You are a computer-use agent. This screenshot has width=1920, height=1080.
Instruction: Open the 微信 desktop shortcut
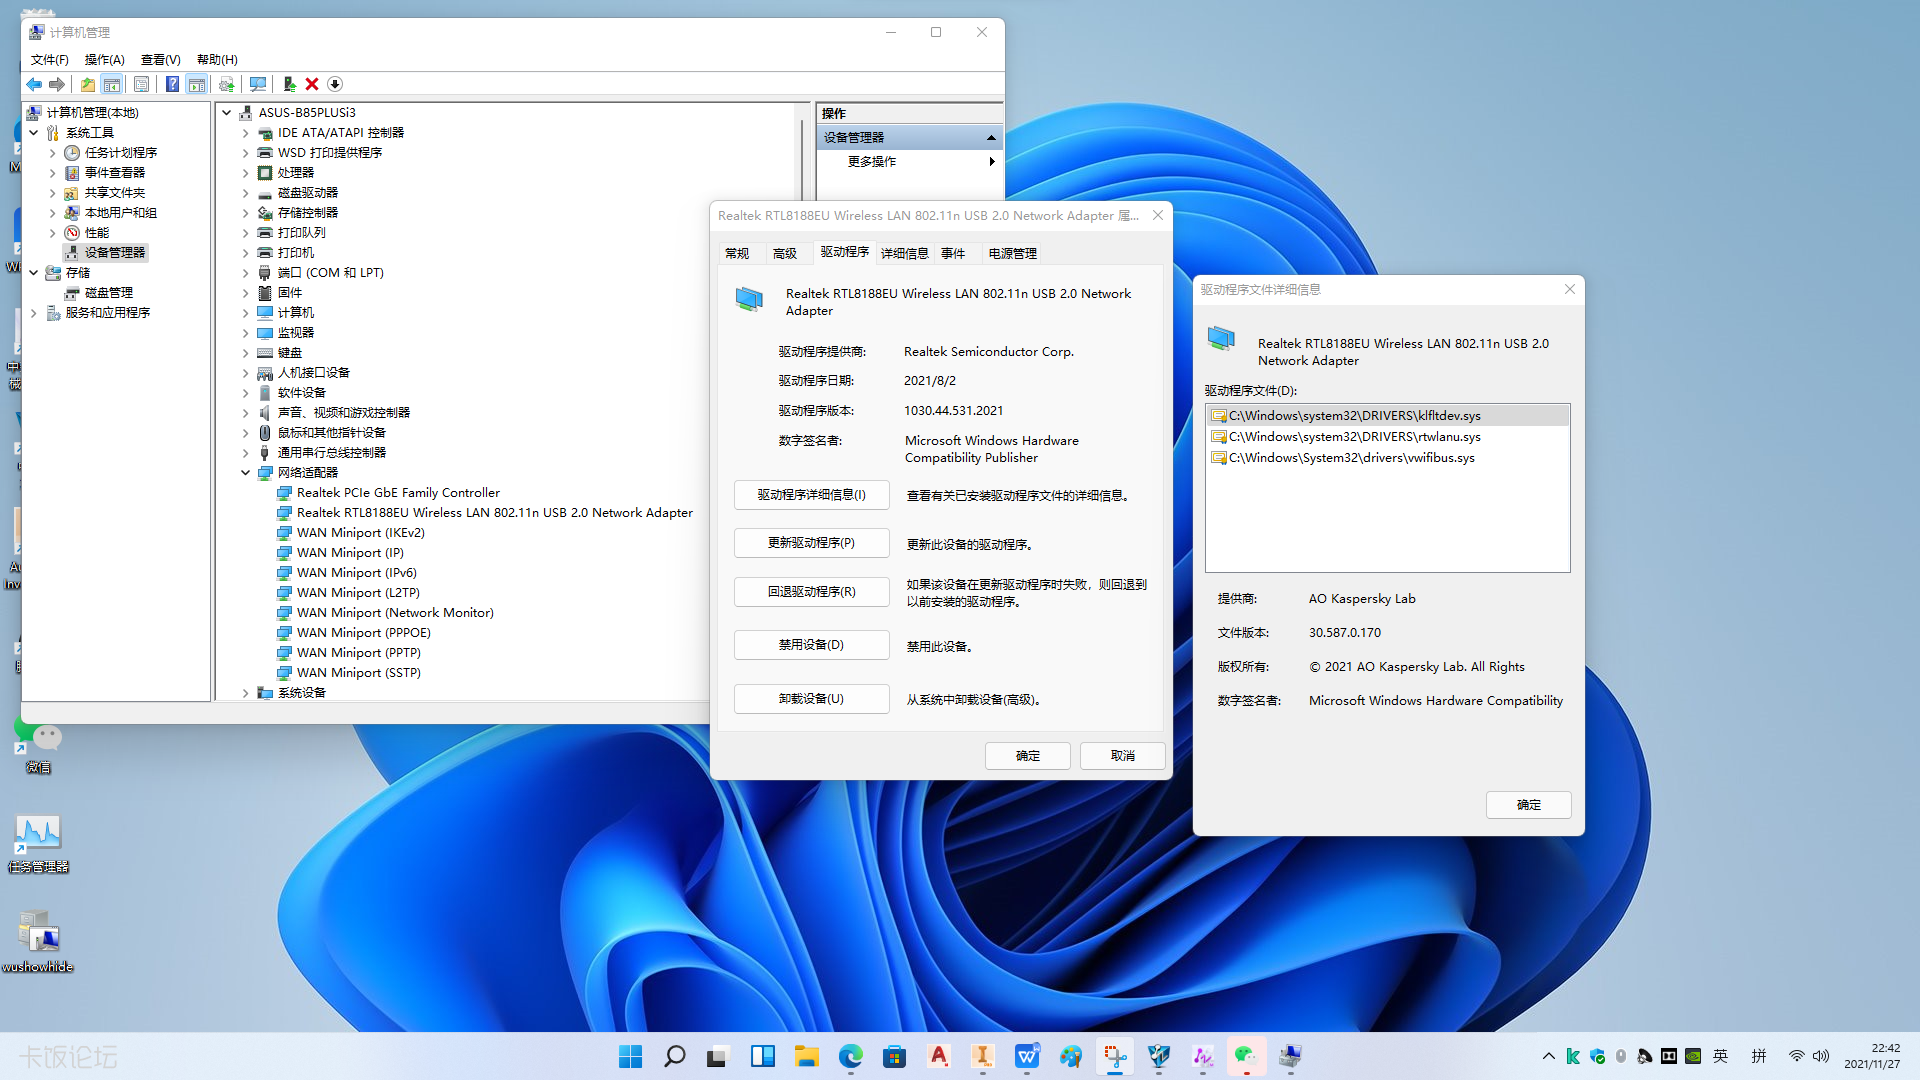click(x=38, y=746)
